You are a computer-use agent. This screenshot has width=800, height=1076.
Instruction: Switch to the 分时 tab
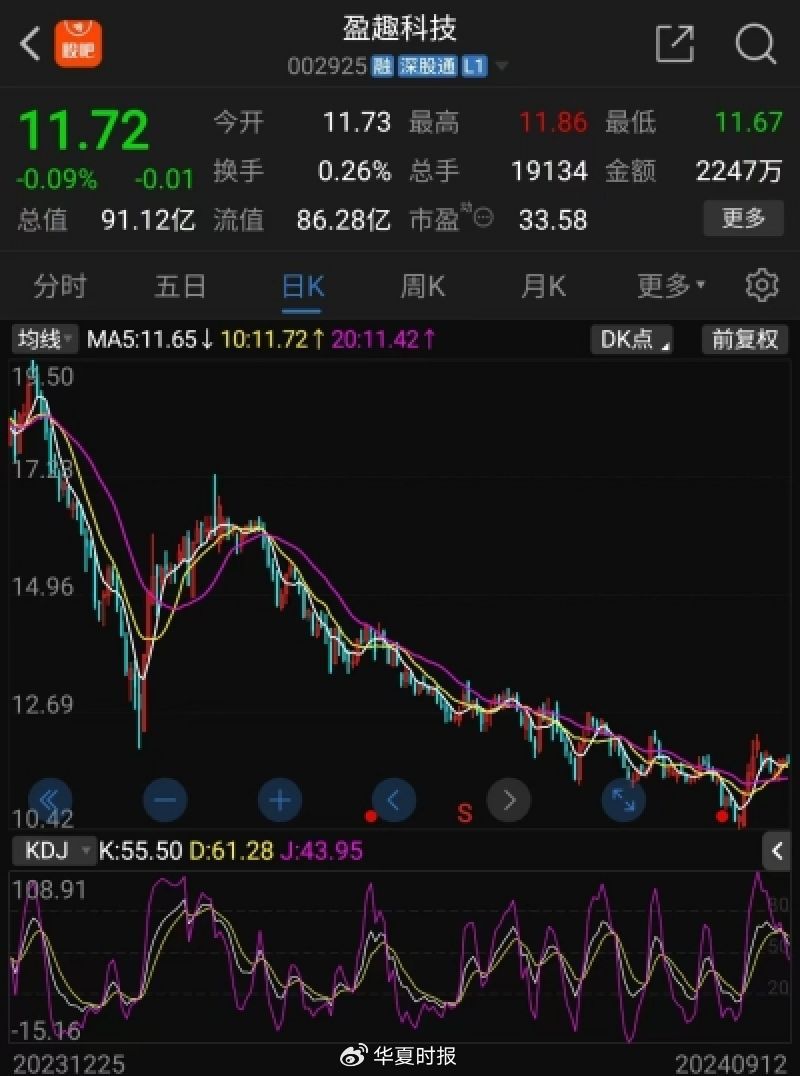pos(62,286)
